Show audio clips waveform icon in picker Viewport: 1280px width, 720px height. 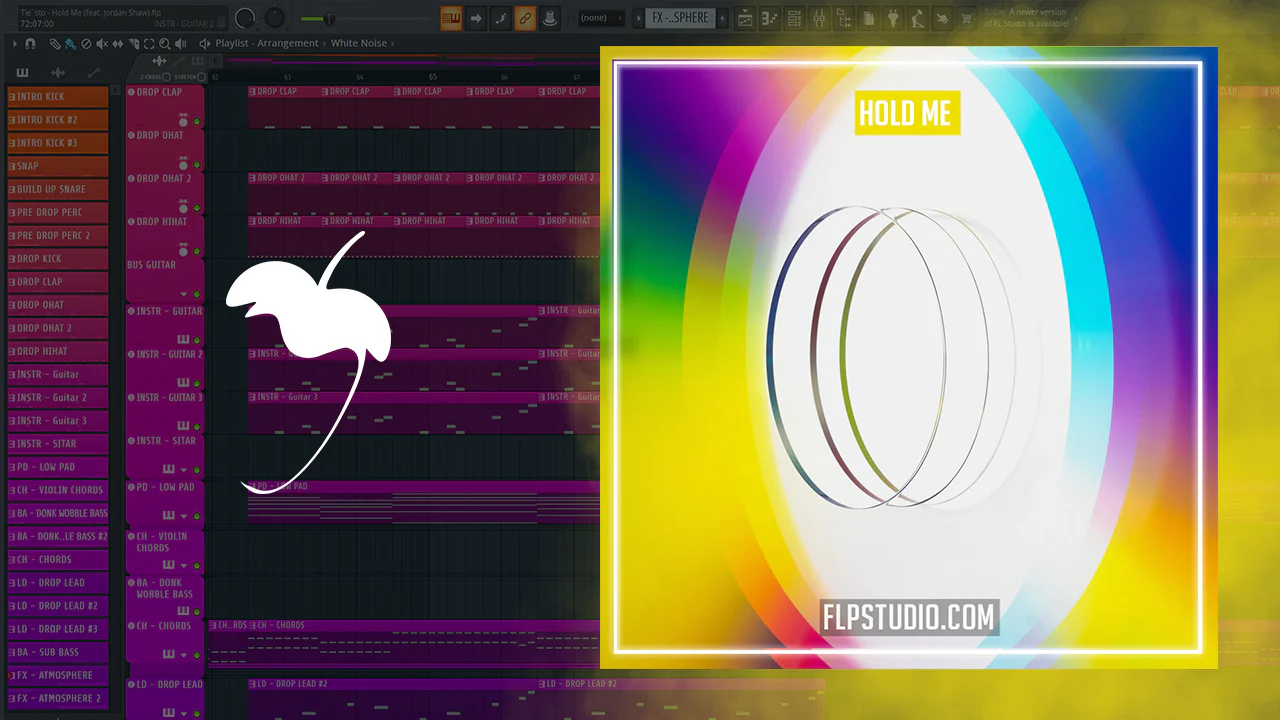point(58,72)
